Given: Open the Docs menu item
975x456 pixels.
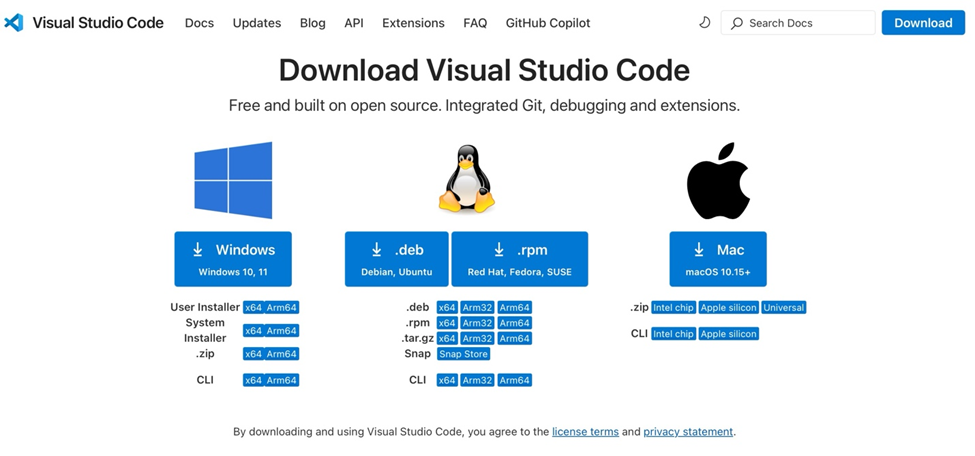Looking at the screenshot, I should (200, 23).
